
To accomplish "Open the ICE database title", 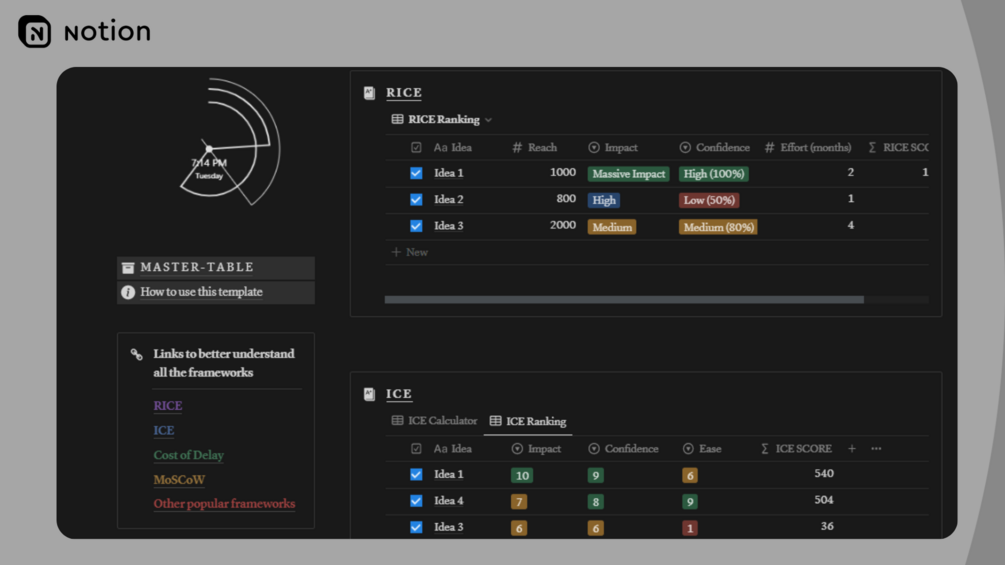I will pos(399,394).
